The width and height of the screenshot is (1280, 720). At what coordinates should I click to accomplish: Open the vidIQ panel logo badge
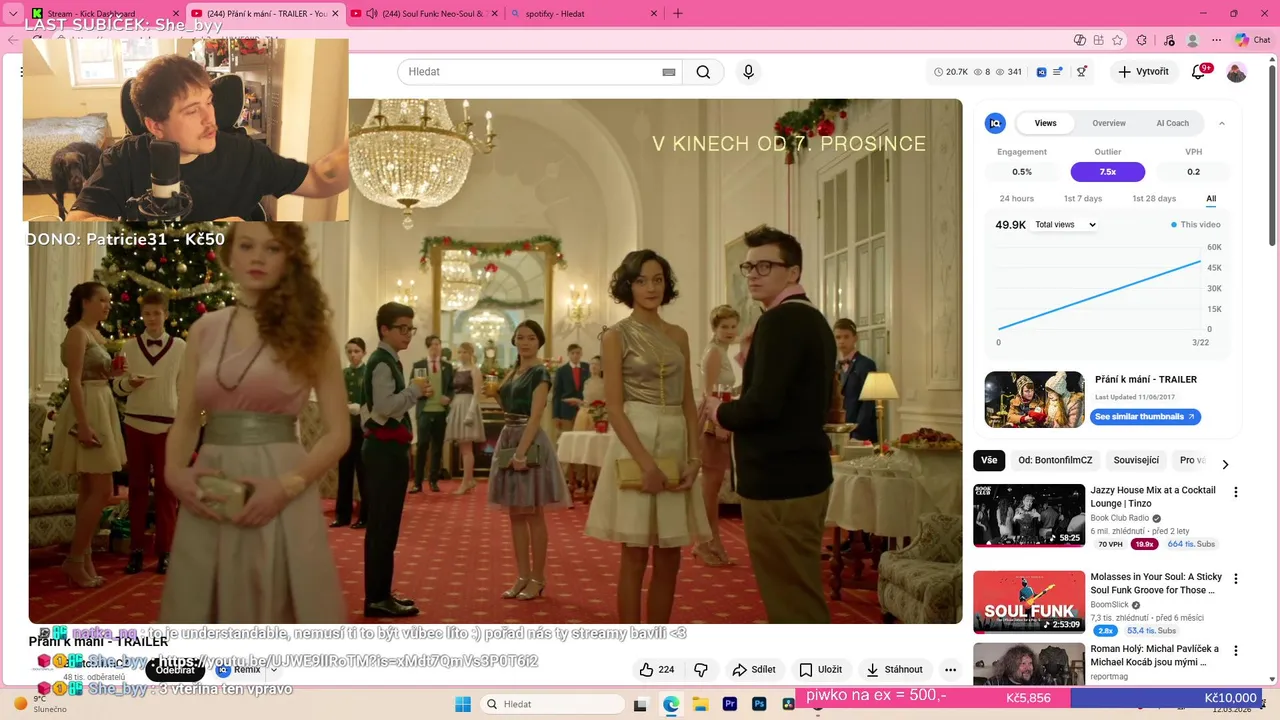(x=995, y=123)
